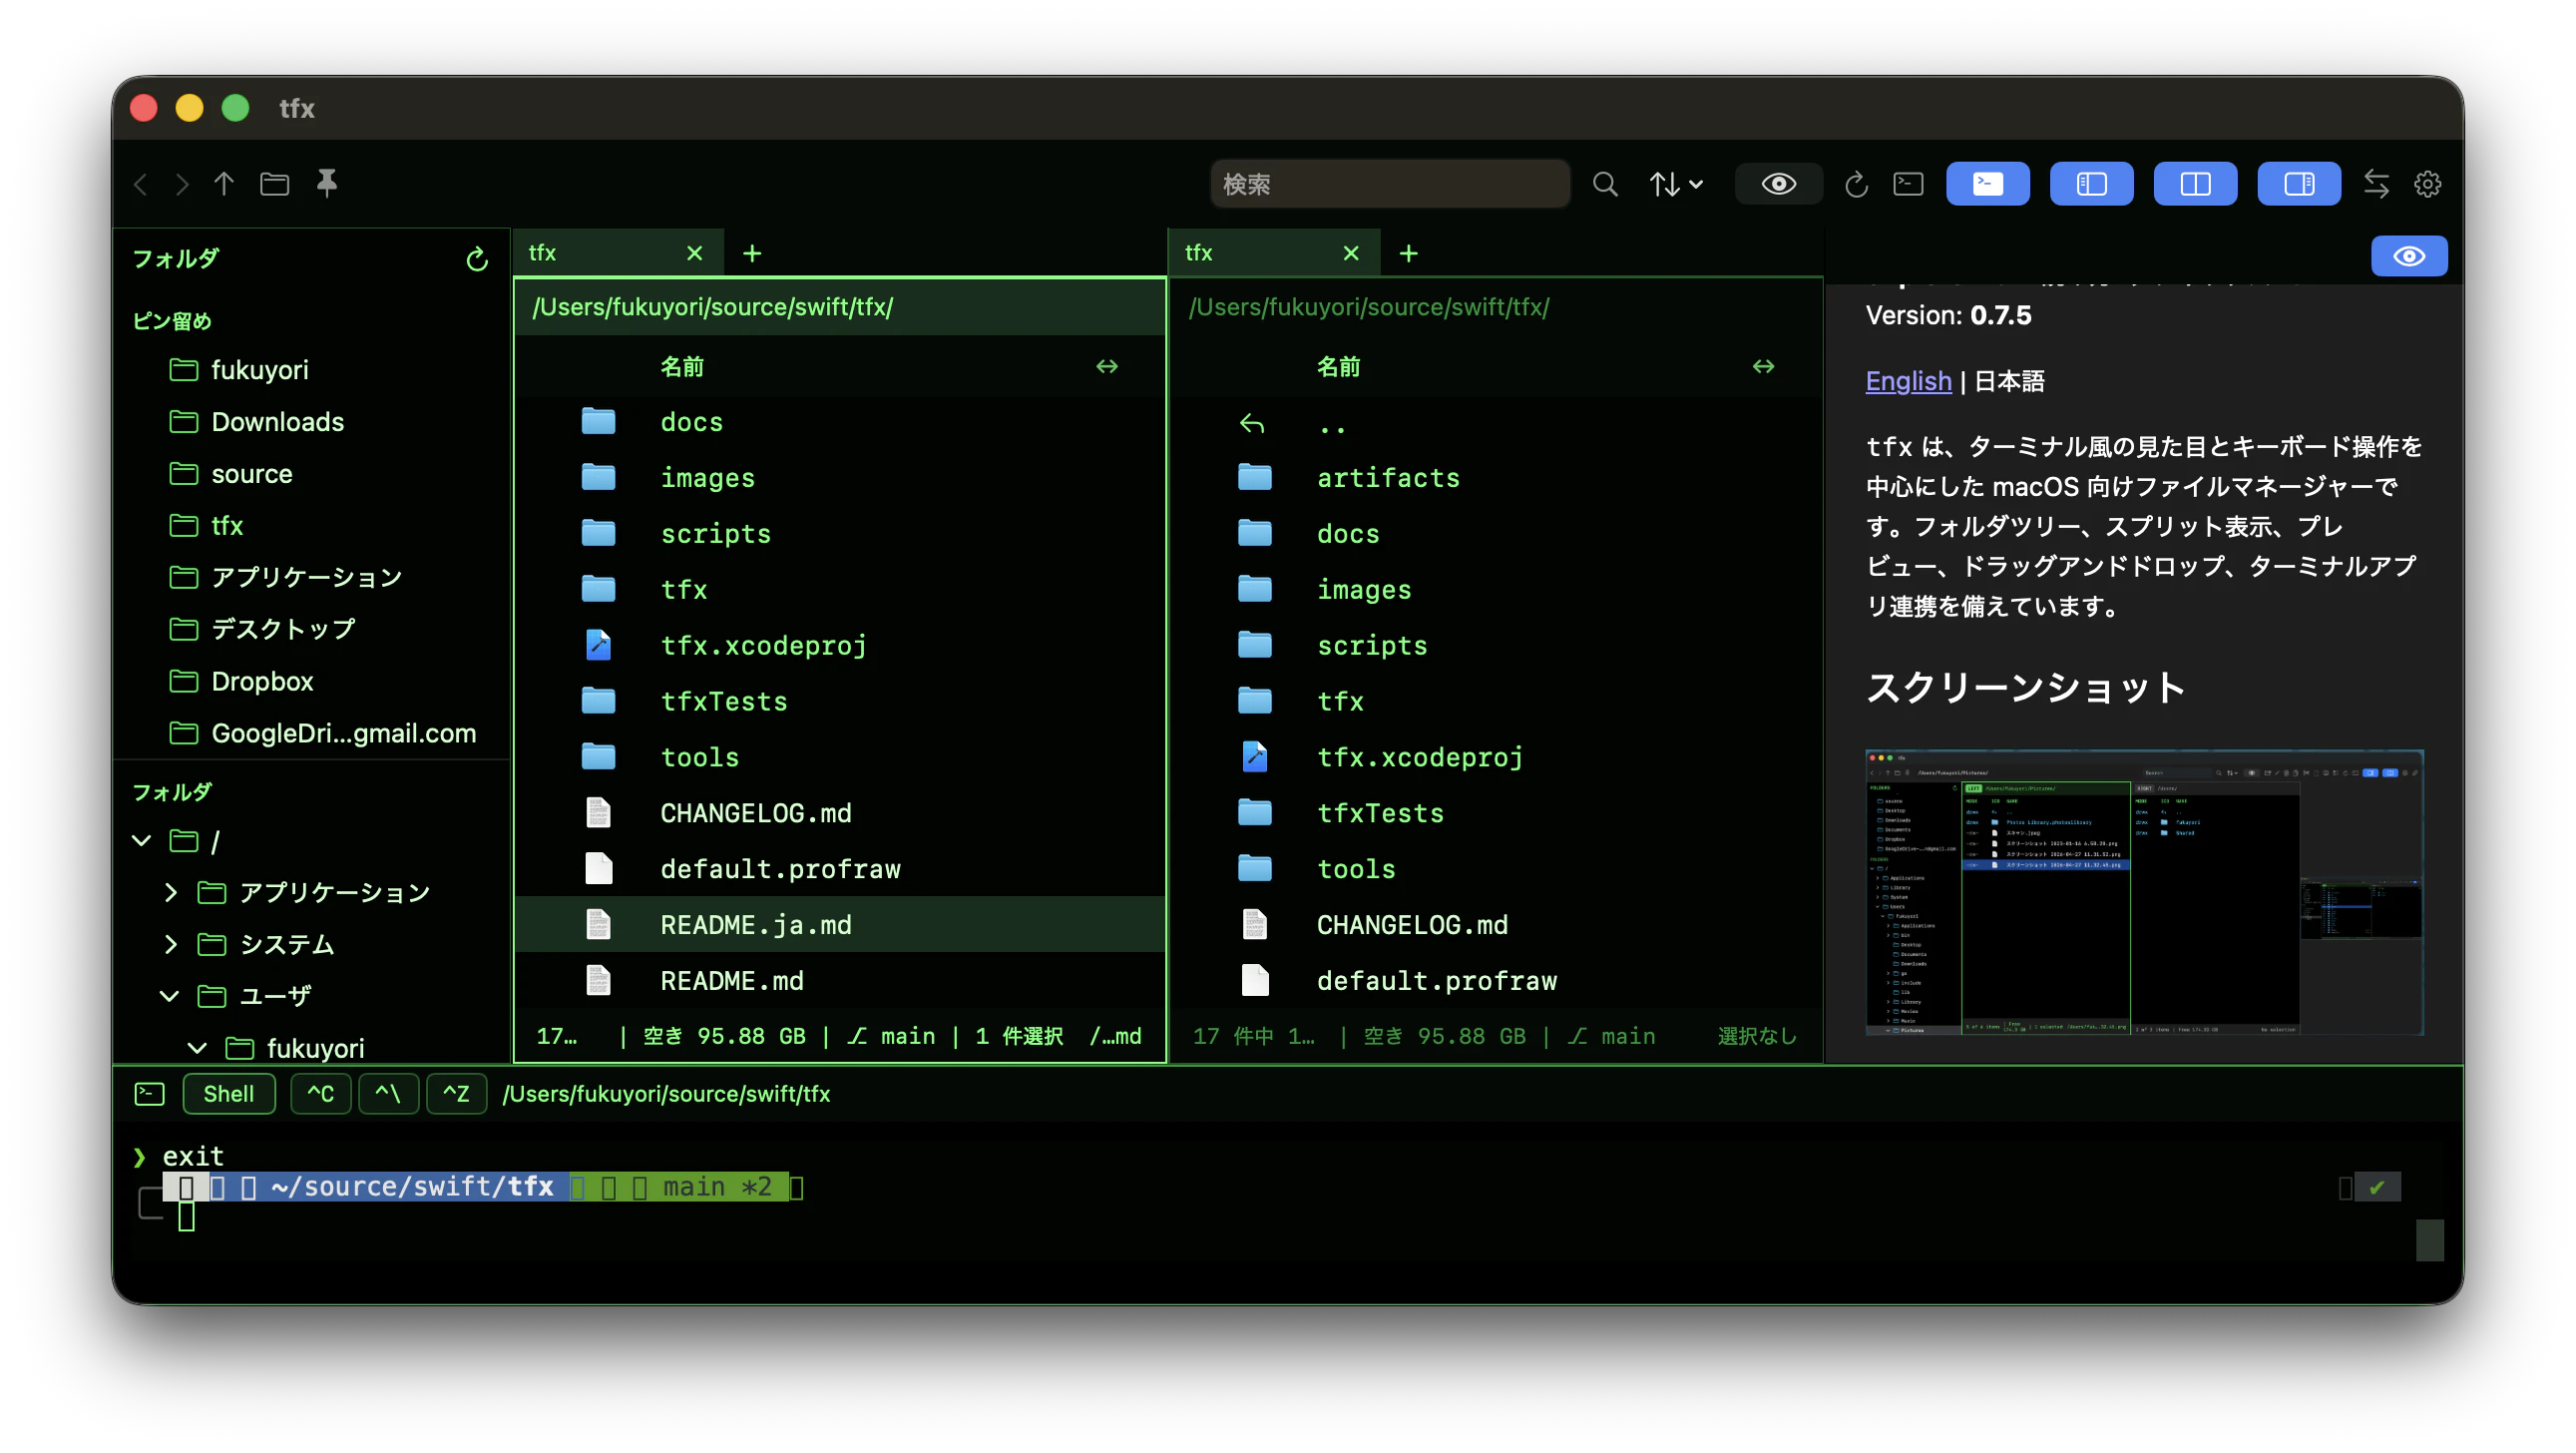Screen dimensions: 2576x1453
Task: Send ^C to the shell
Action: click(320, 1094)
